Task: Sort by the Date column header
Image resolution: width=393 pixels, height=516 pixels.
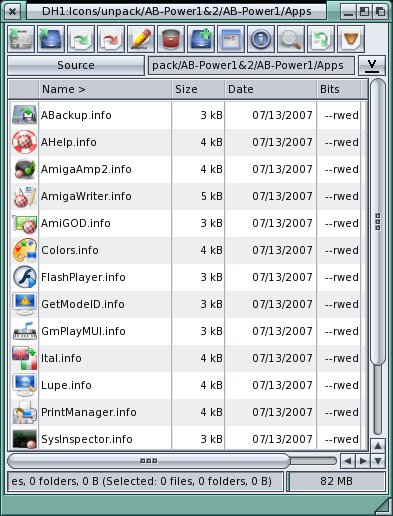Action: [x=271, y=89]
